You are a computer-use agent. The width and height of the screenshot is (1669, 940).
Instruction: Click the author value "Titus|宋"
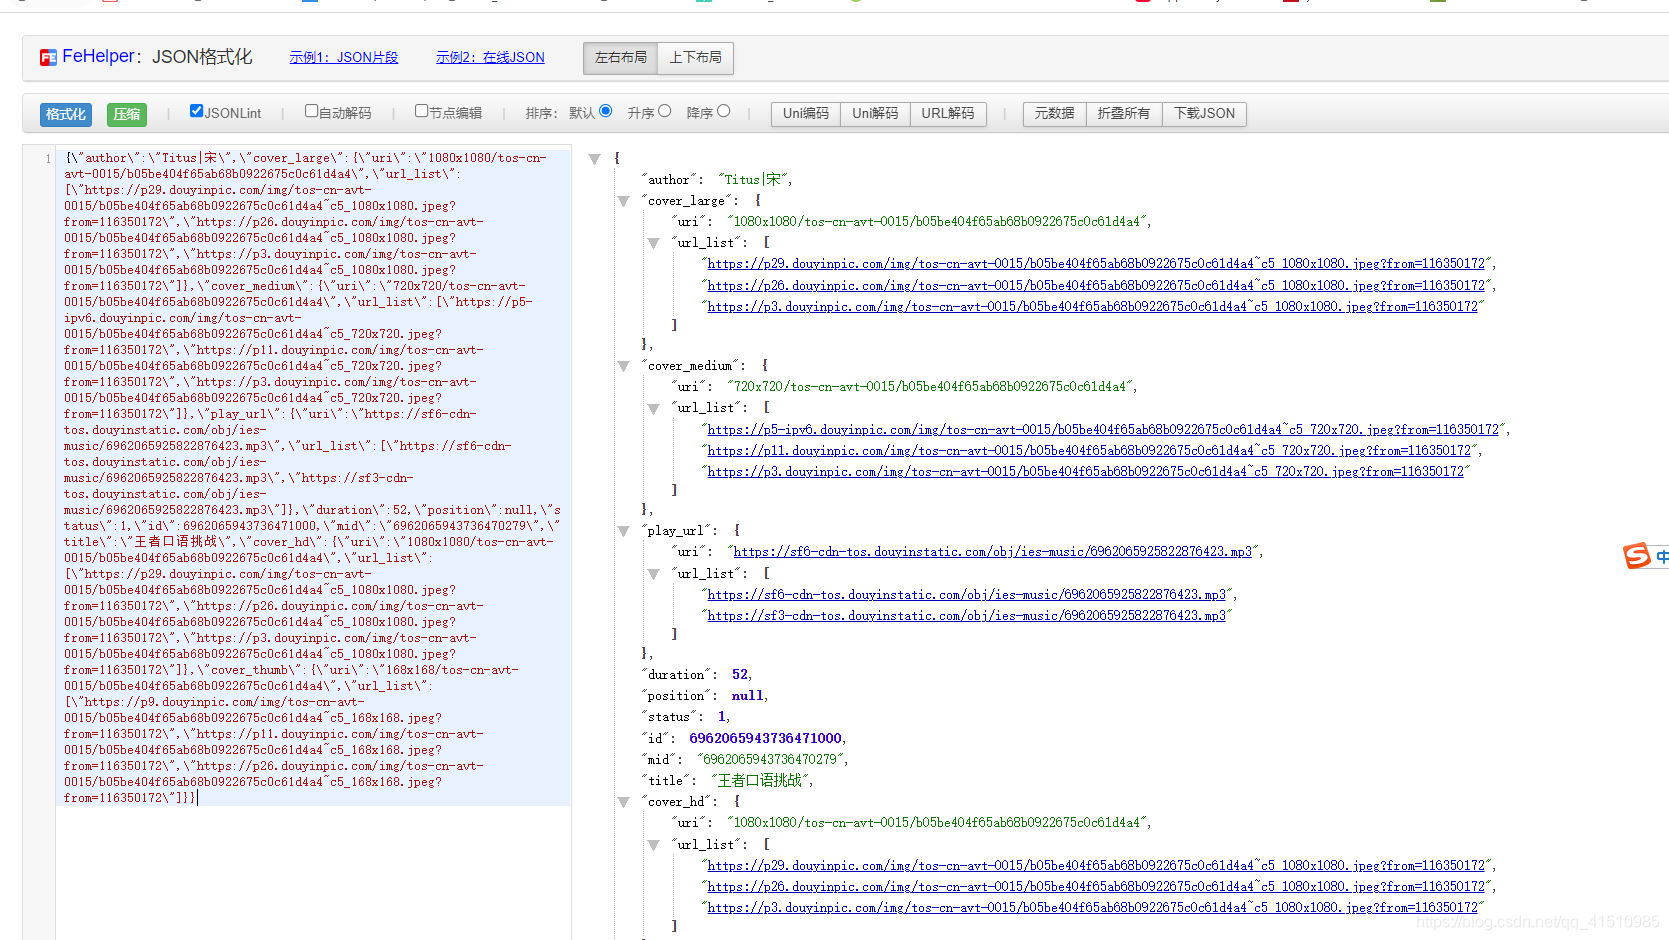pos(753,180)
